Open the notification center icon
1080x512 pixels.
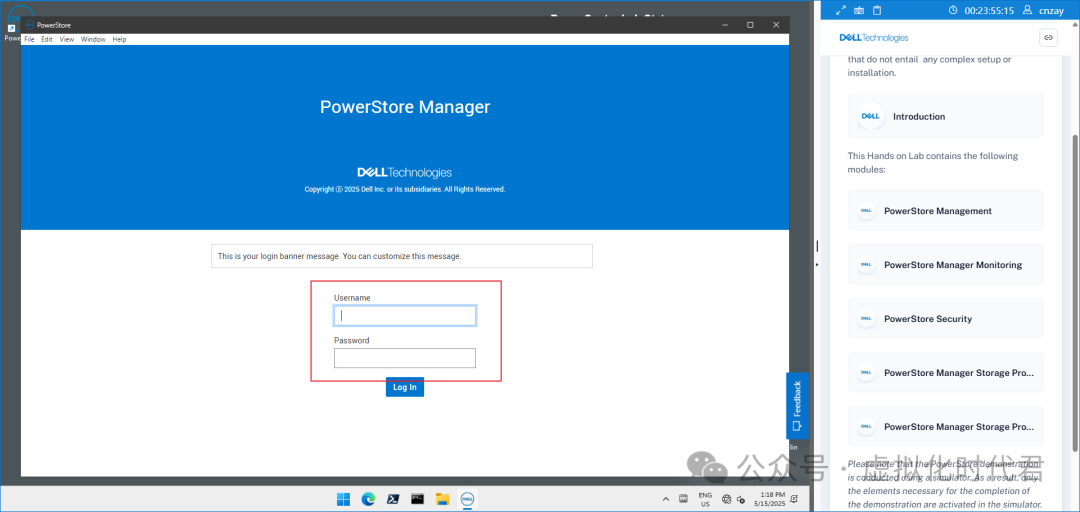pyautogui.click(x=794, y=499)
